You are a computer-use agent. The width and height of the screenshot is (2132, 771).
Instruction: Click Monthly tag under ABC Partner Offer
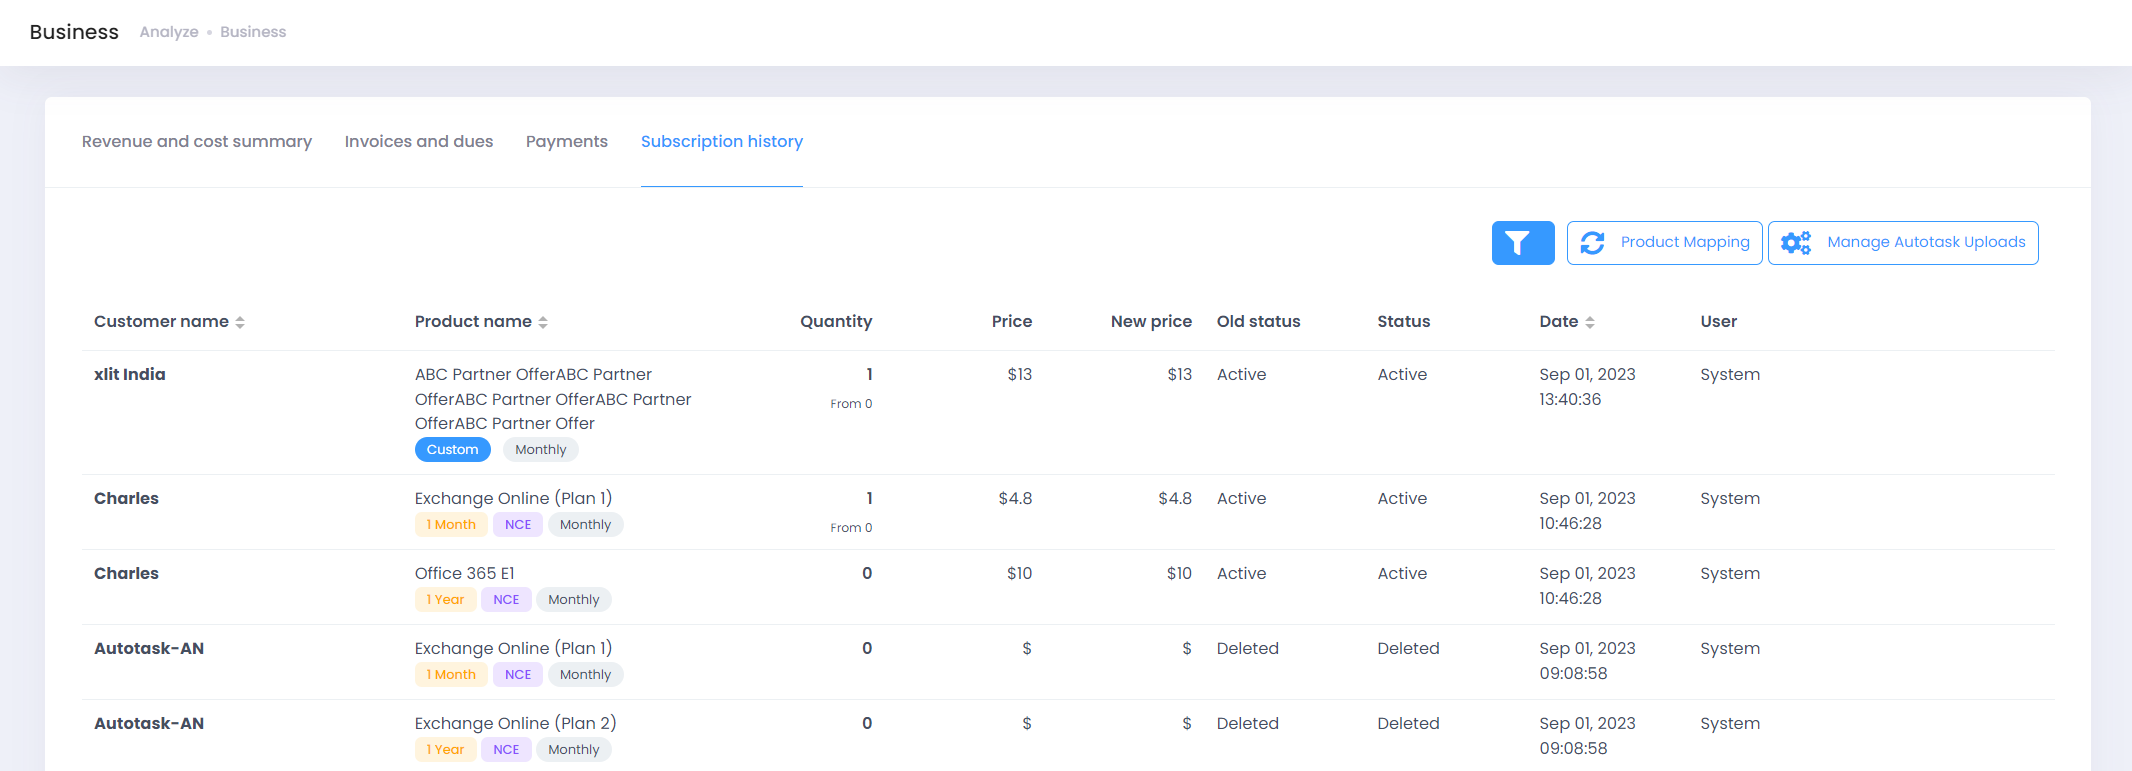click(541, 450)
